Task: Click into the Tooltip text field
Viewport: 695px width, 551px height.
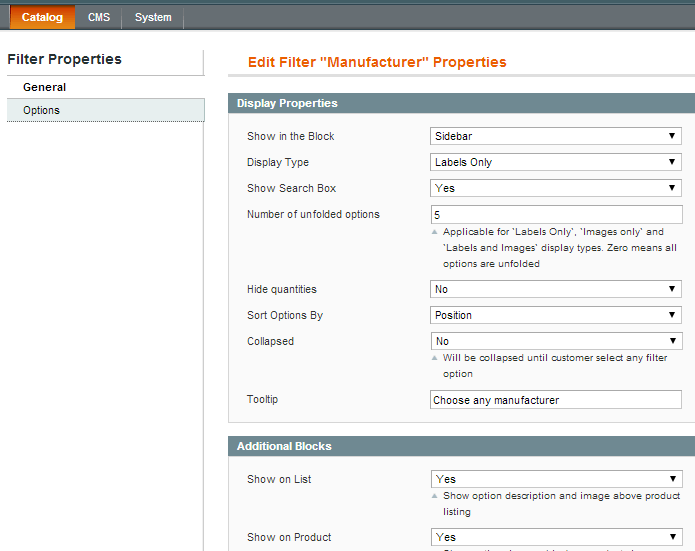Action: [x=555, y=400]
